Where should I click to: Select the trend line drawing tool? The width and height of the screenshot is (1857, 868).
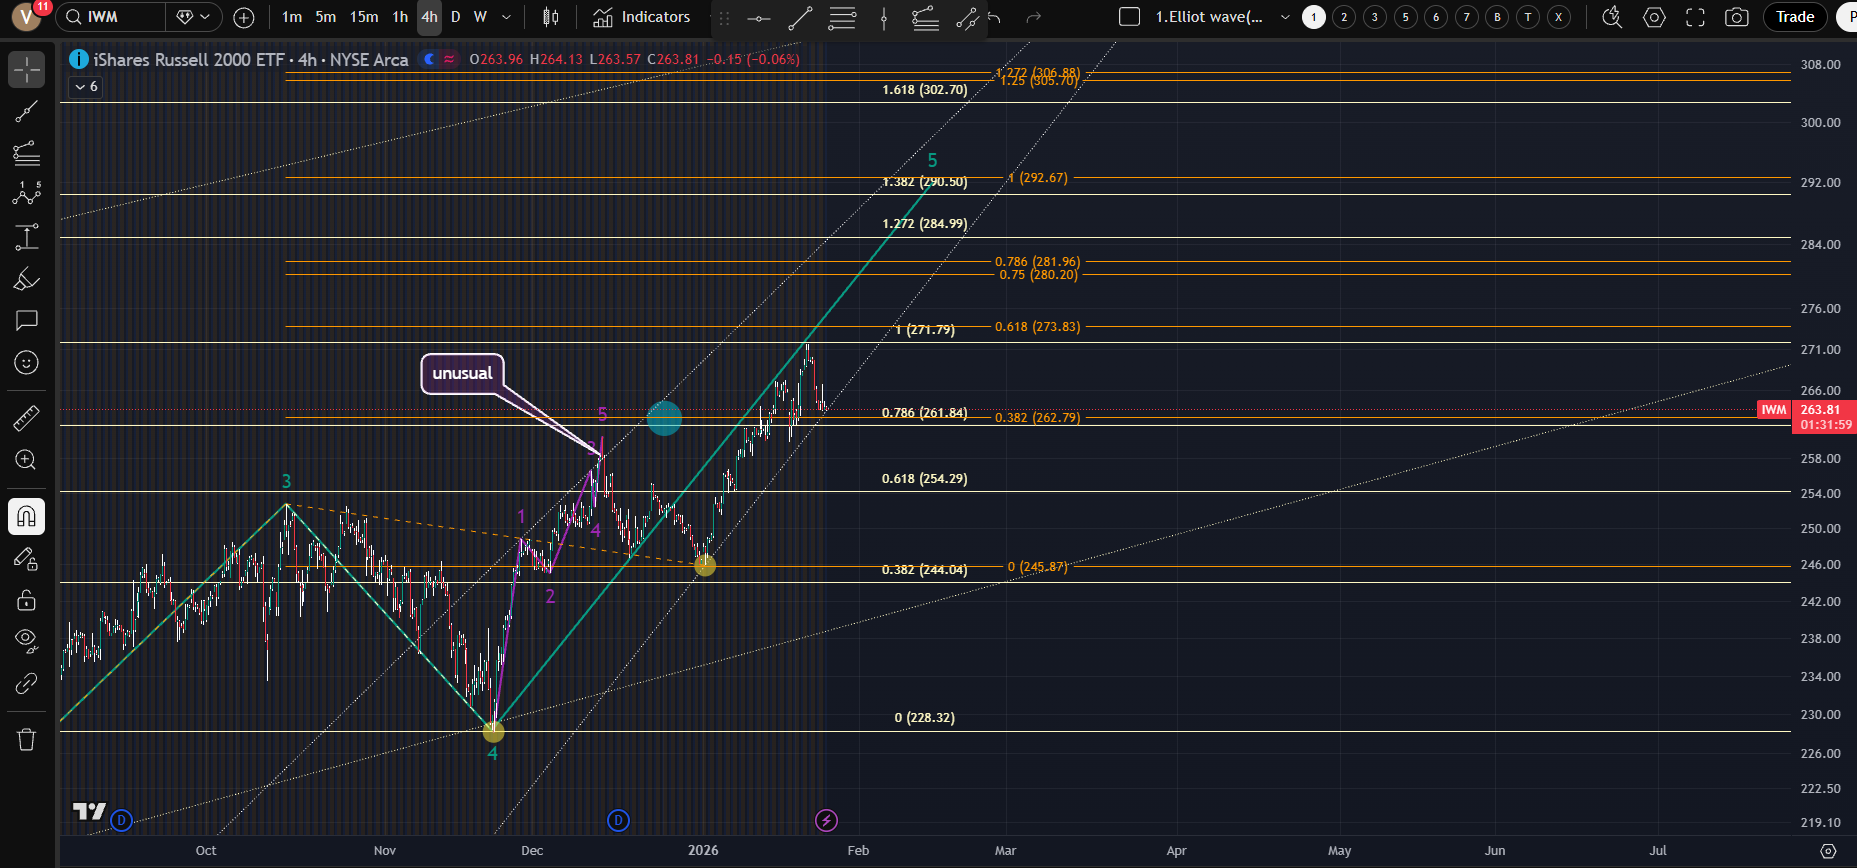[27, 111]
